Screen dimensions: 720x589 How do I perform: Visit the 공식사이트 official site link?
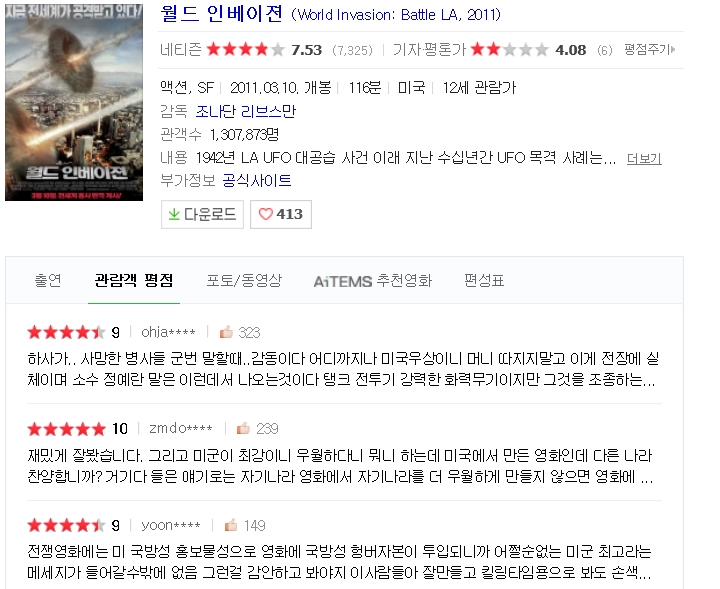257,180
